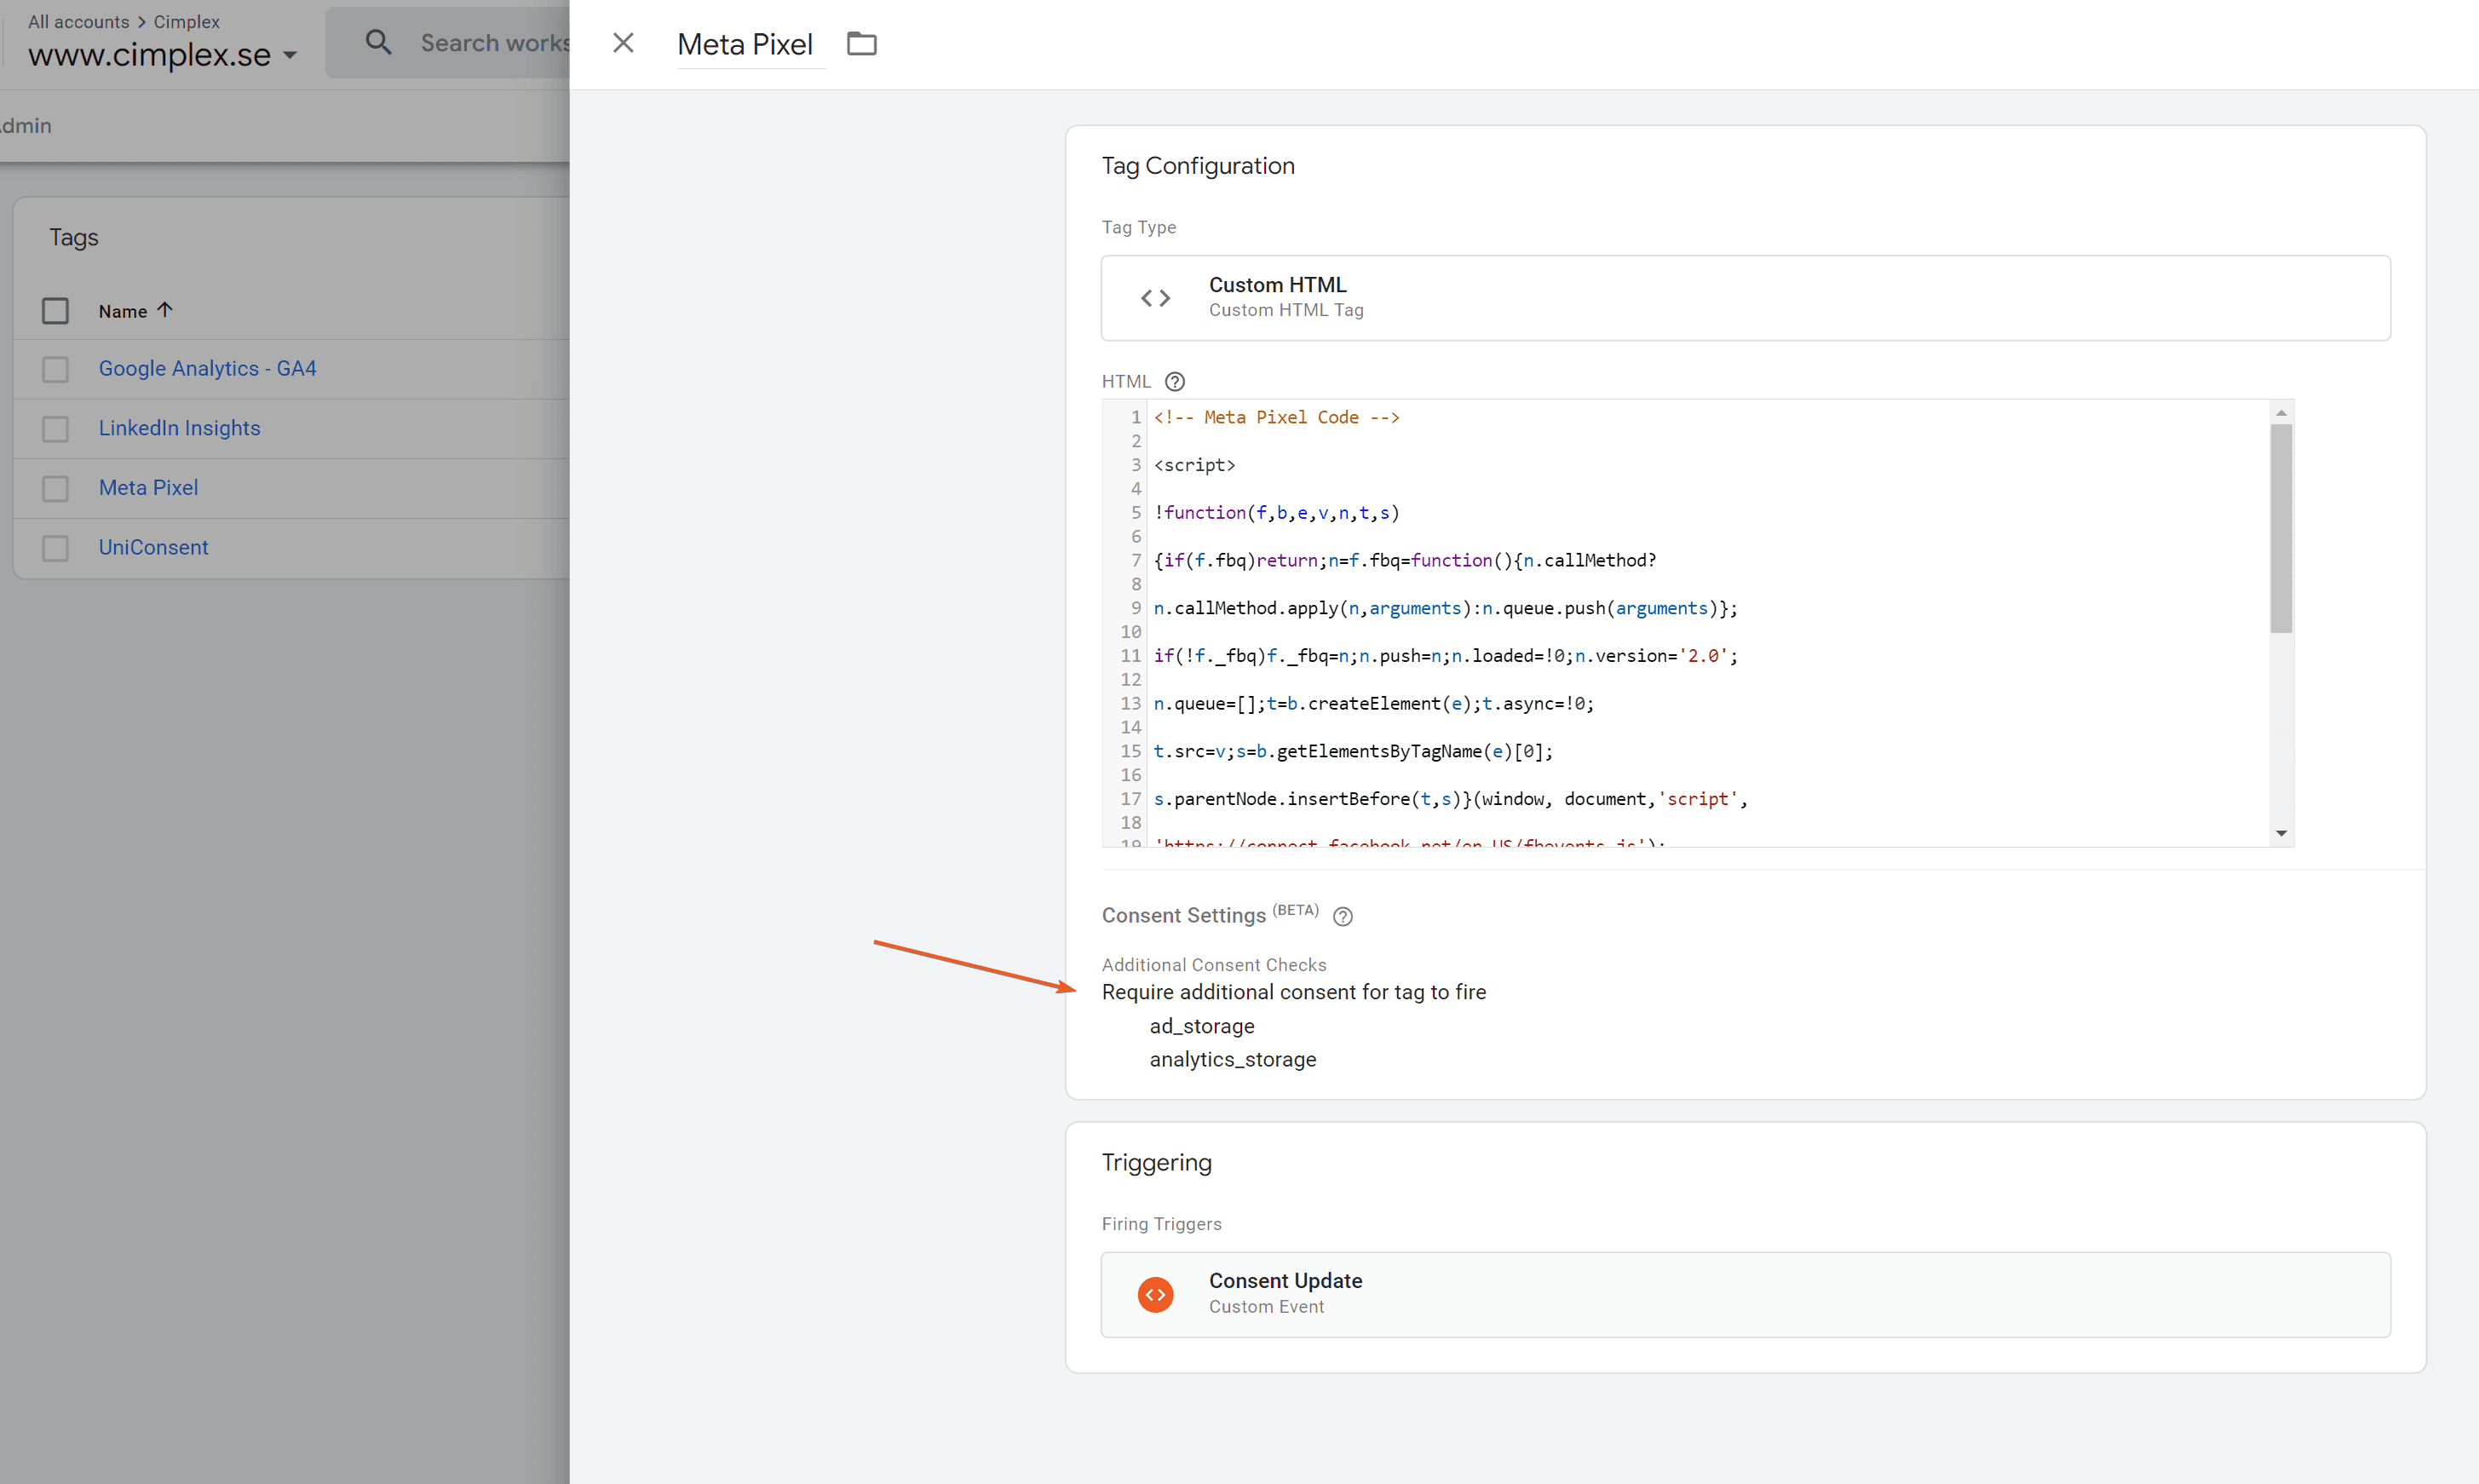Click the Triggering section heading
The image size is (2479, 1484).
(1156, 1163)
